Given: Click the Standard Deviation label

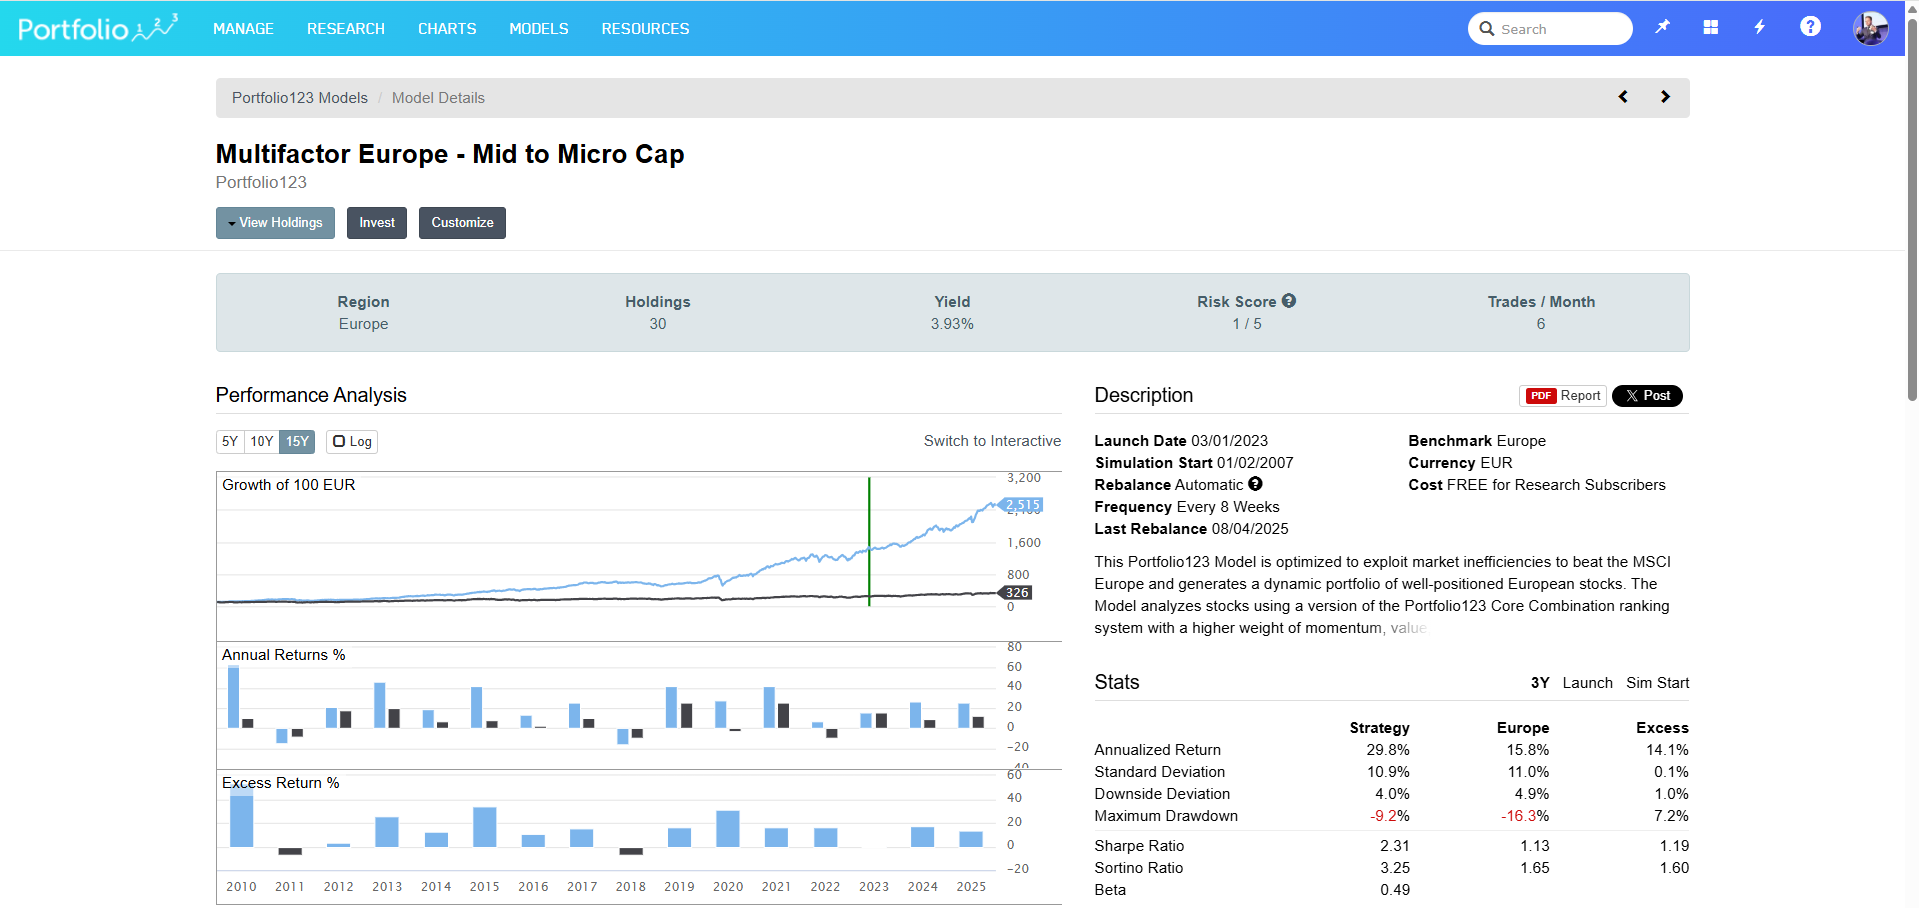Looking at the screenshot, I should click(x=1160, y=772).
